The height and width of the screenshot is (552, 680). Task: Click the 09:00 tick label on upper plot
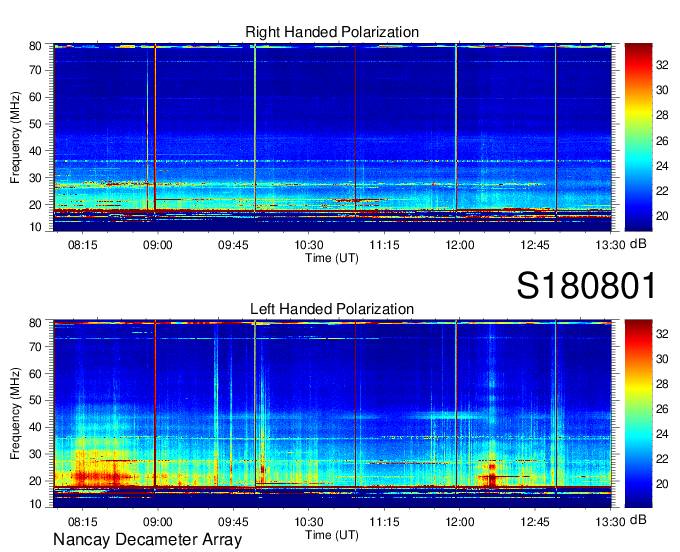[x=157, y=245]
